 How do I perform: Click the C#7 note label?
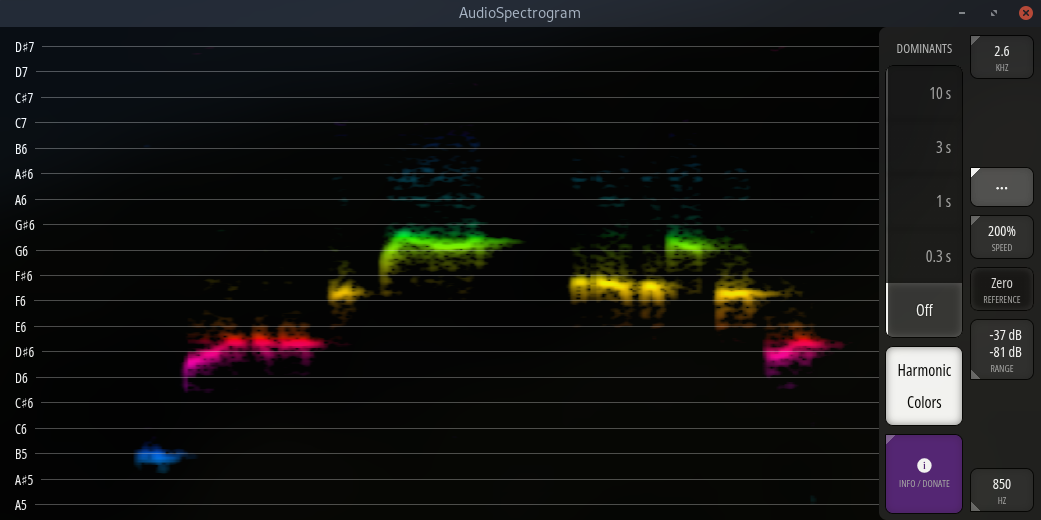coord(25,98)
